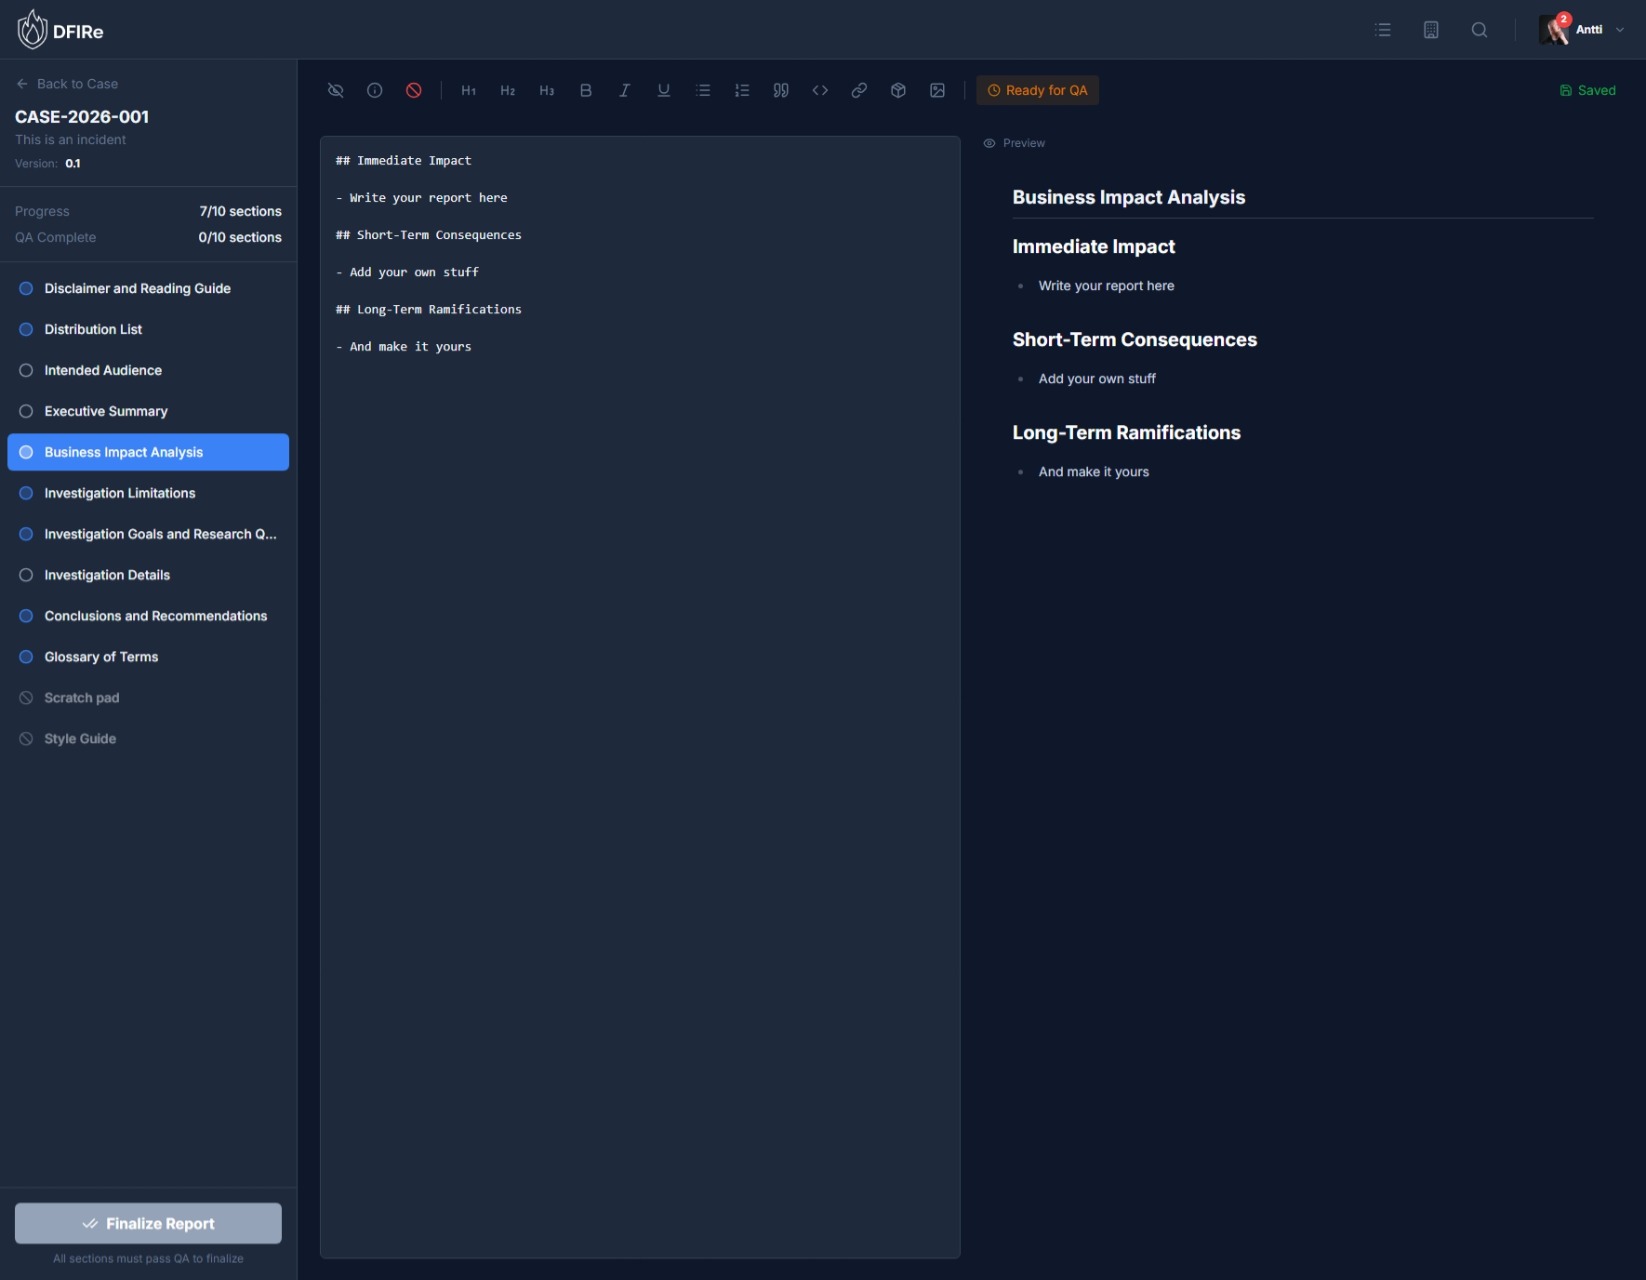Select the Investigation Limitations section
1646x1280 pixels.
120,493
